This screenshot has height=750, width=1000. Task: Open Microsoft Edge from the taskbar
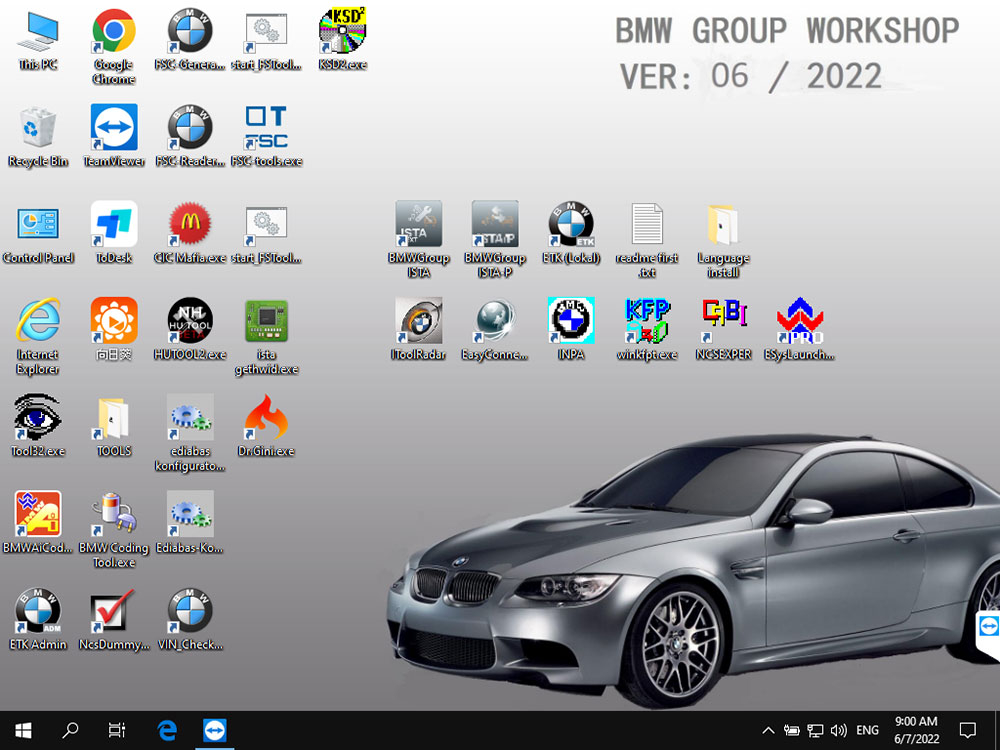coord(167,731)
